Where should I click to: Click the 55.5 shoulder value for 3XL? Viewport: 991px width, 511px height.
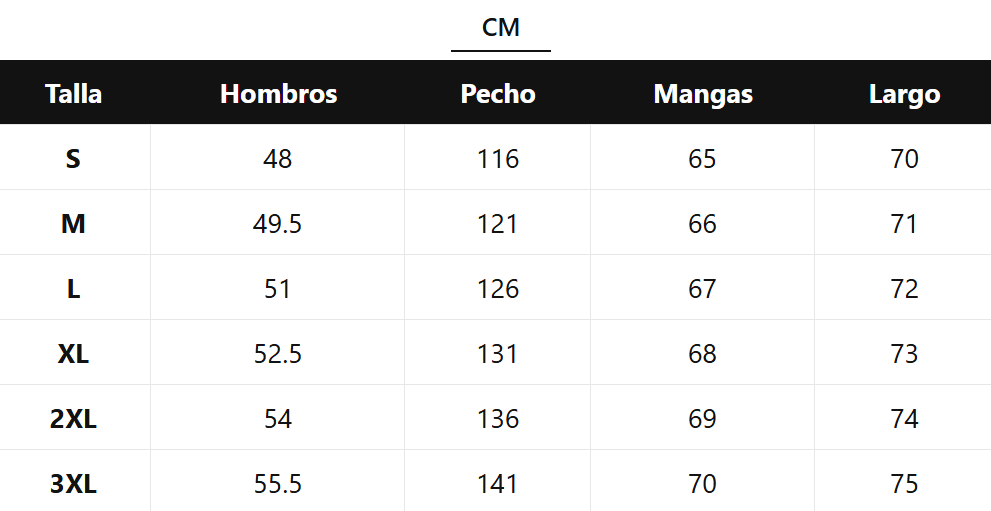[x=278, y=484]
